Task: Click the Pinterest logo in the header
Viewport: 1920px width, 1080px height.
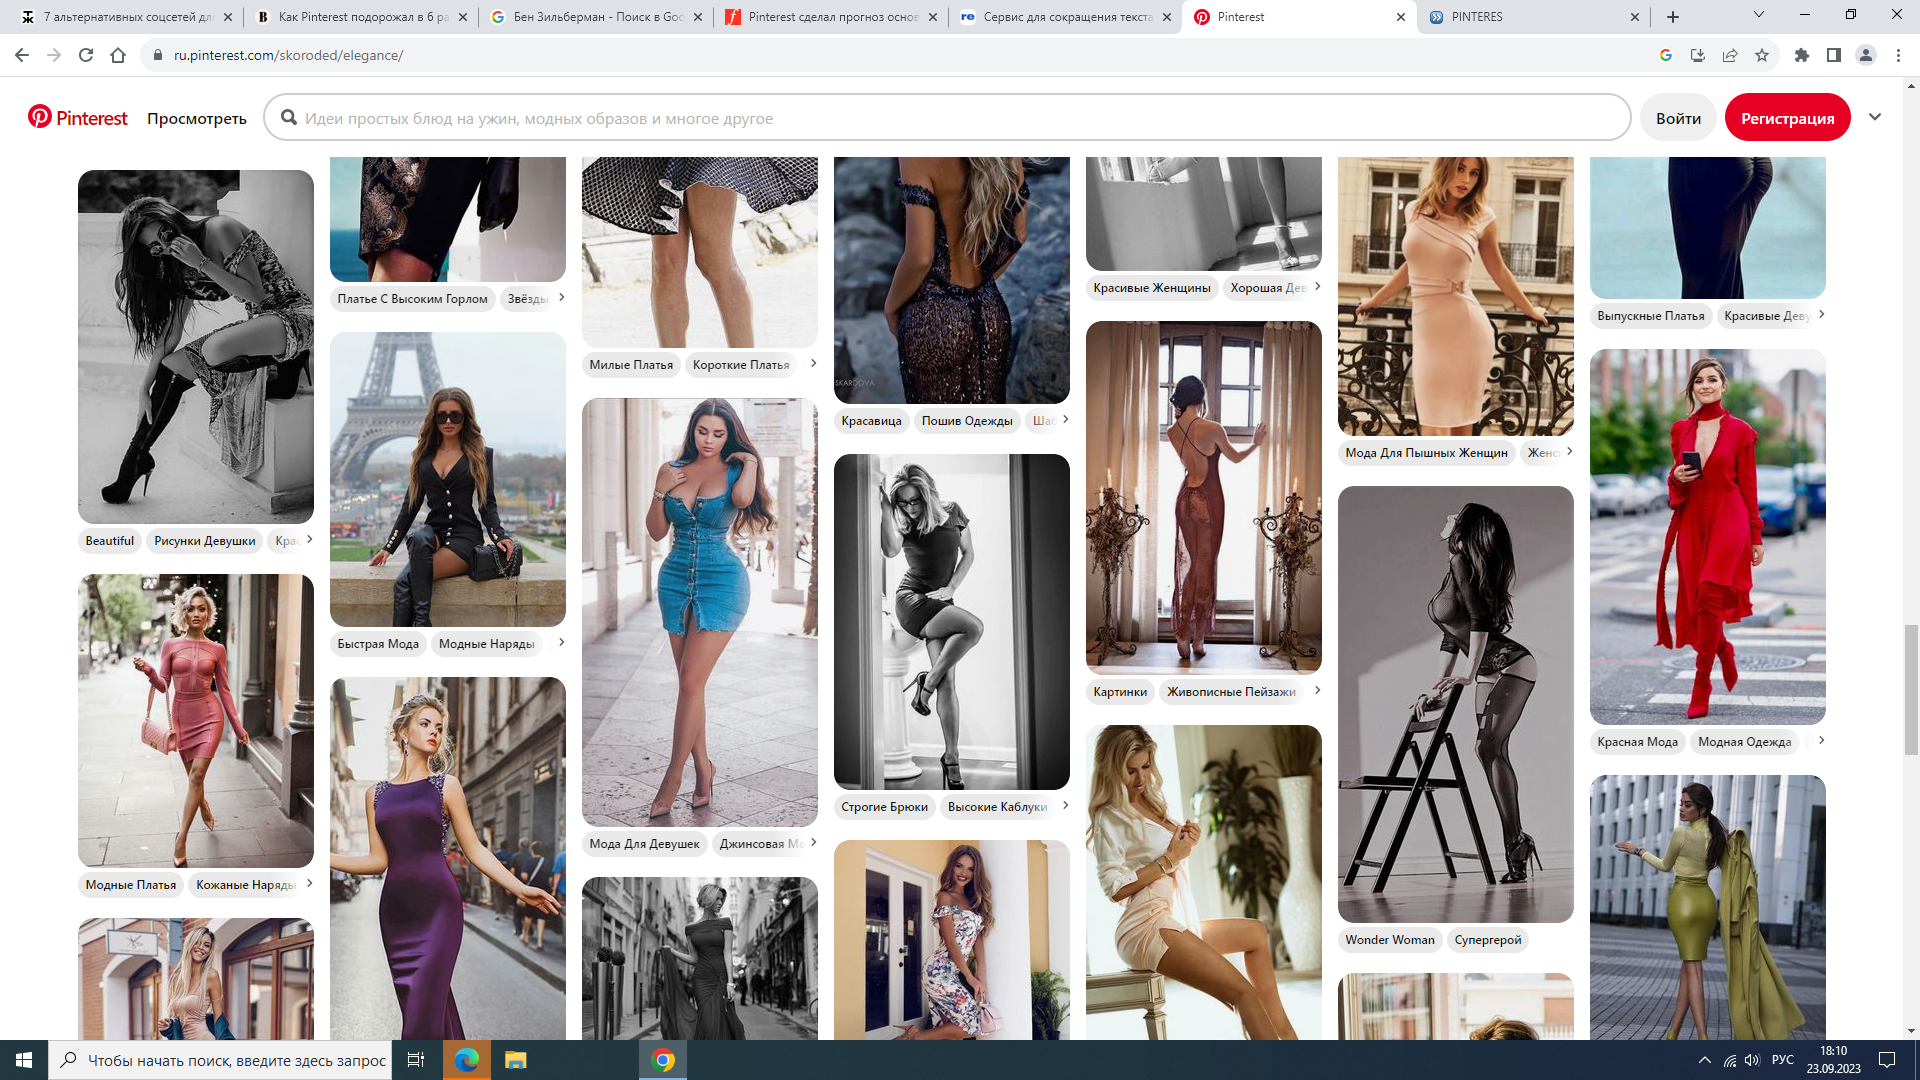Action: point(78,118)
